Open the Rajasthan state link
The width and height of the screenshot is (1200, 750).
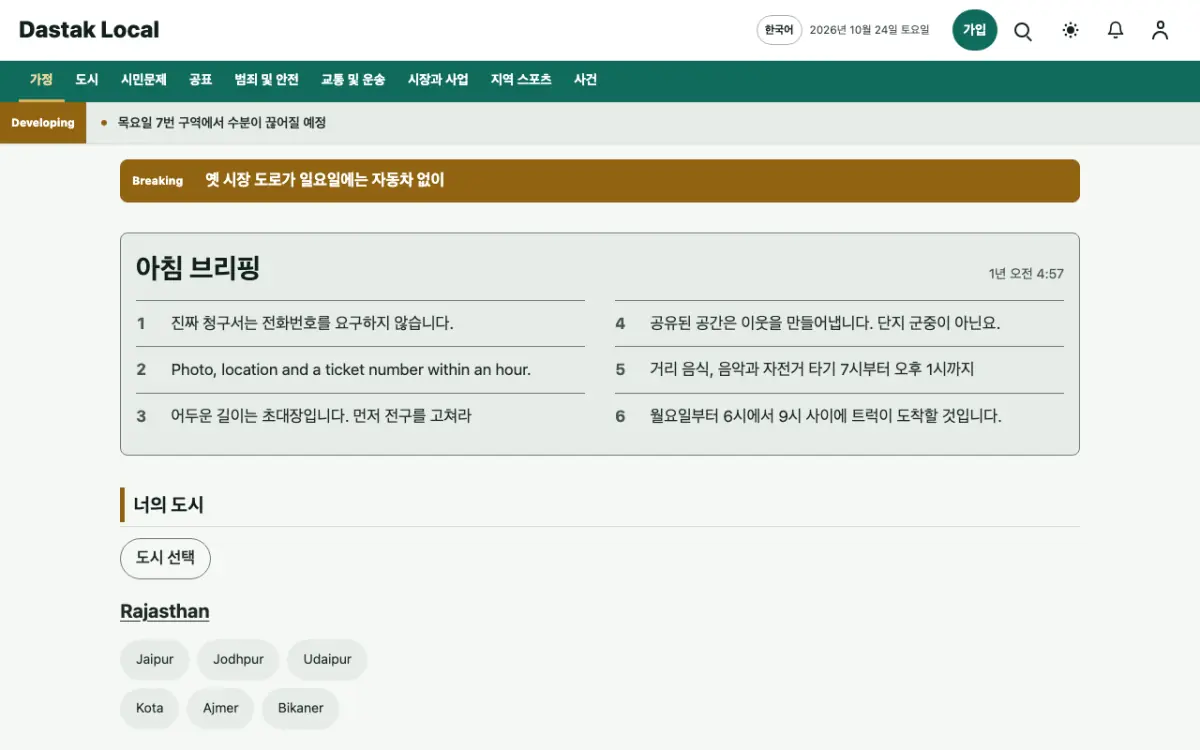pos(165,611)
